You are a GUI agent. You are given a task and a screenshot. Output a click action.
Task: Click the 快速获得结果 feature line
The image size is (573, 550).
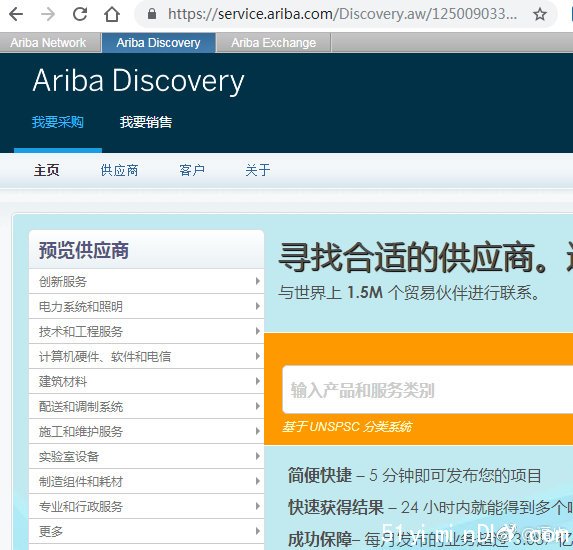point(430,507)
